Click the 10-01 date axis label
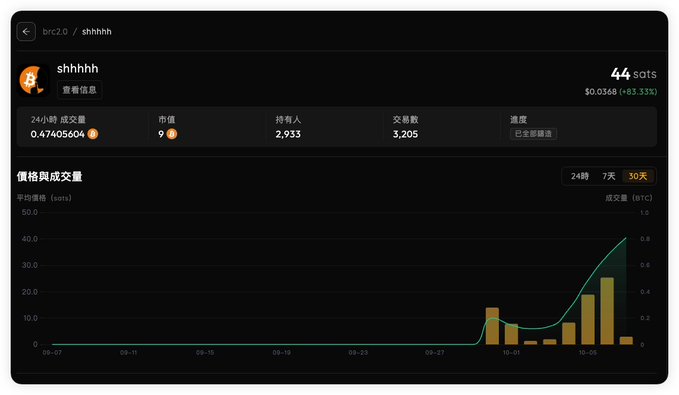679x395 pixels. (x=511, y=353)
